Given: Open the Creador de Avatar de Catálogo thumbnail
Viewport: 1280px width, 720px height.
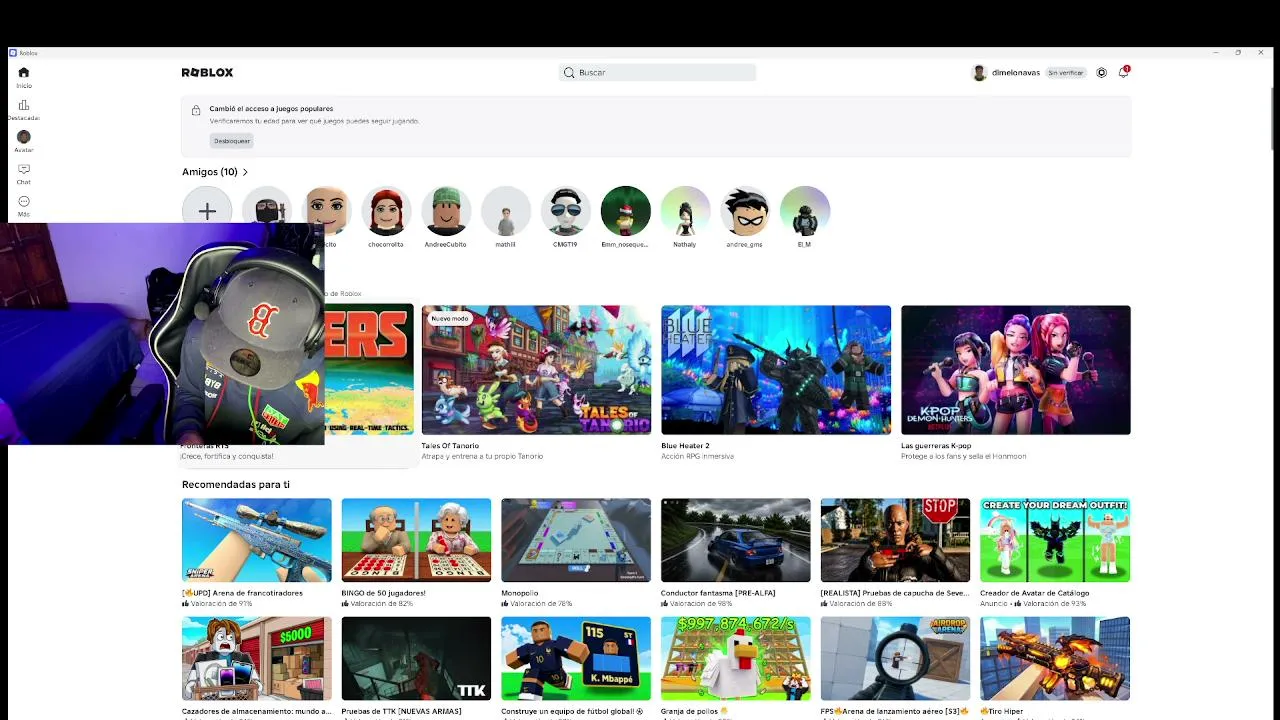Looking at the screenshot, I should (1055, 540).
